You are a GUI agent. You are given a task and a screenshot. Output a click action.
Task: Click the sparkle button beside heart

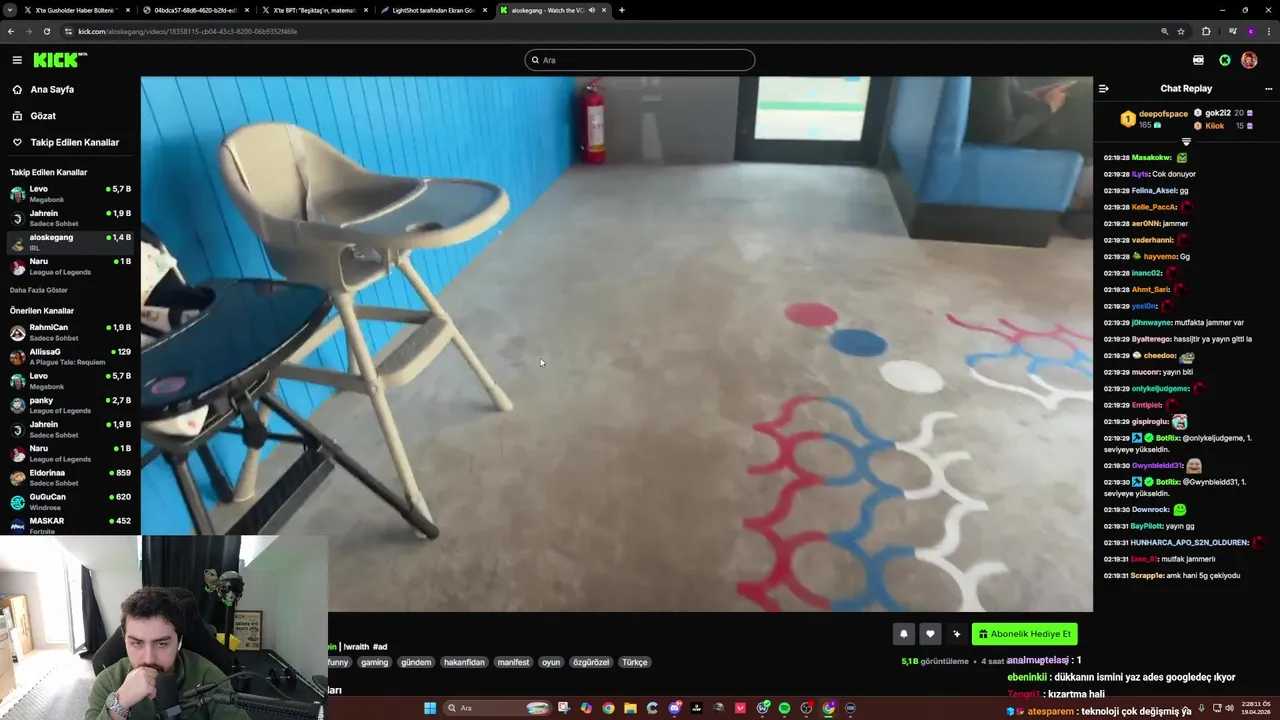click(x=956, y=634)
